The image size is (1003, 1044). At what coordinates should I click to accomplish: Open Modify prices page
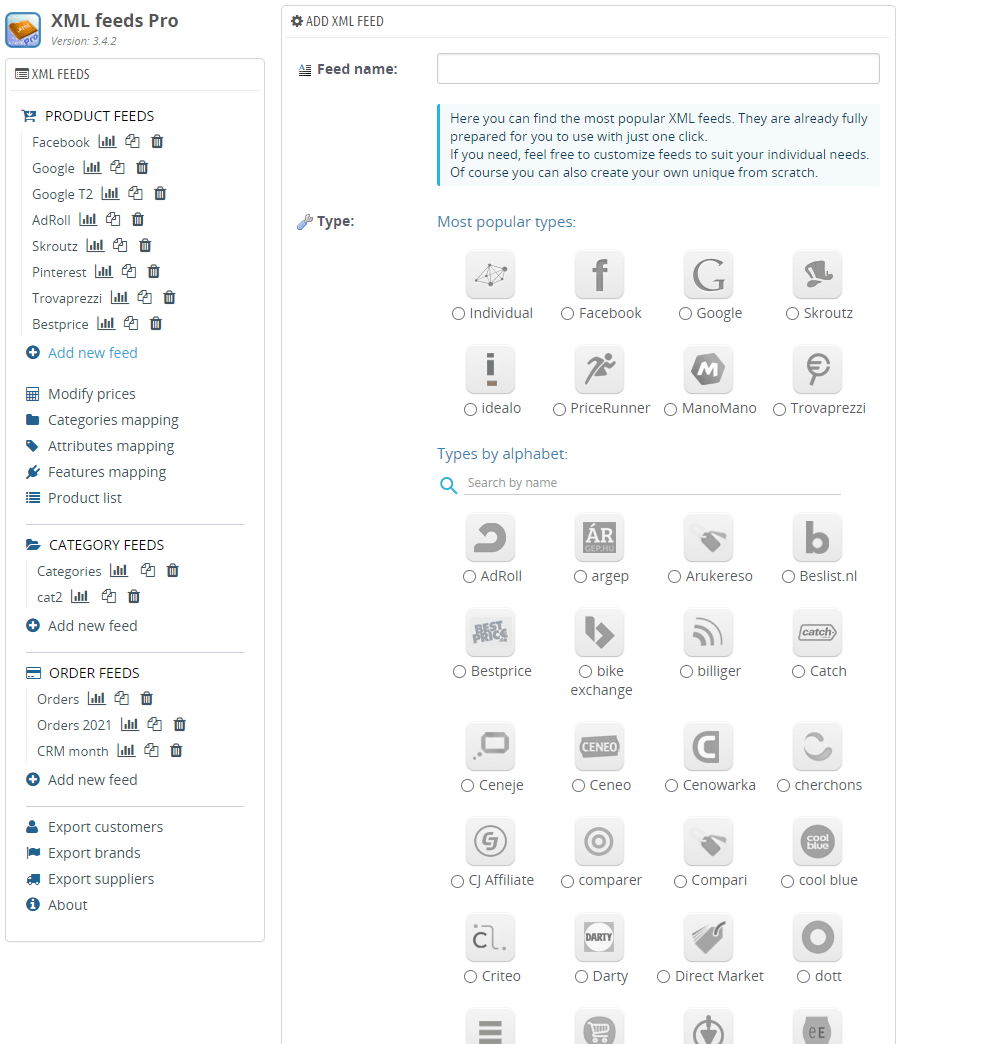click(91, 394)
